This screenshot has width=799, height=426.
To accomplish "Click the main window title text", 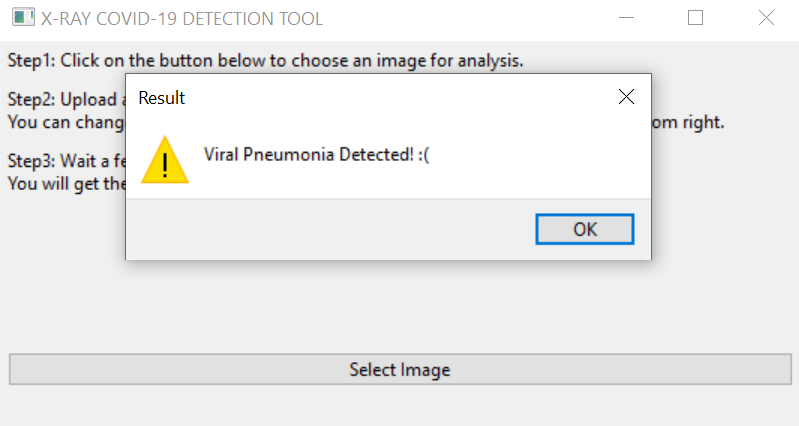I will pos(182,18).
